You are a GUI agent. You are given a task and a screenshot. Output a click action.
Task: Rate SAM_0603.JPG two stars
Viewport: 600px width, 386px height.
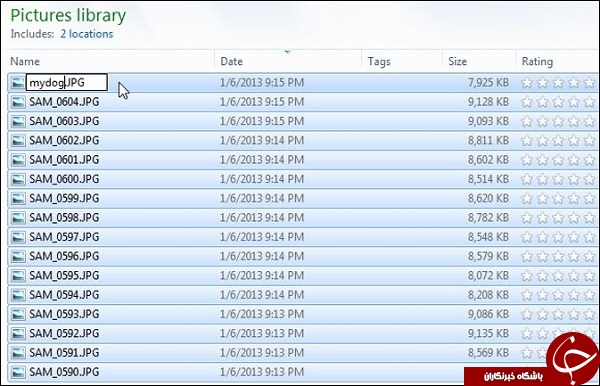click(543, 121)
